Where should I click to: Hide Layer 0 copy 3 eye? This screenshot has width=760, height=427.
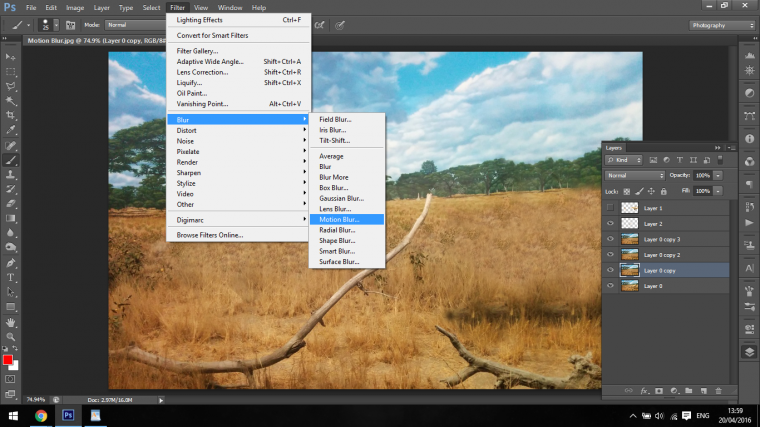[x=610, y=239]
